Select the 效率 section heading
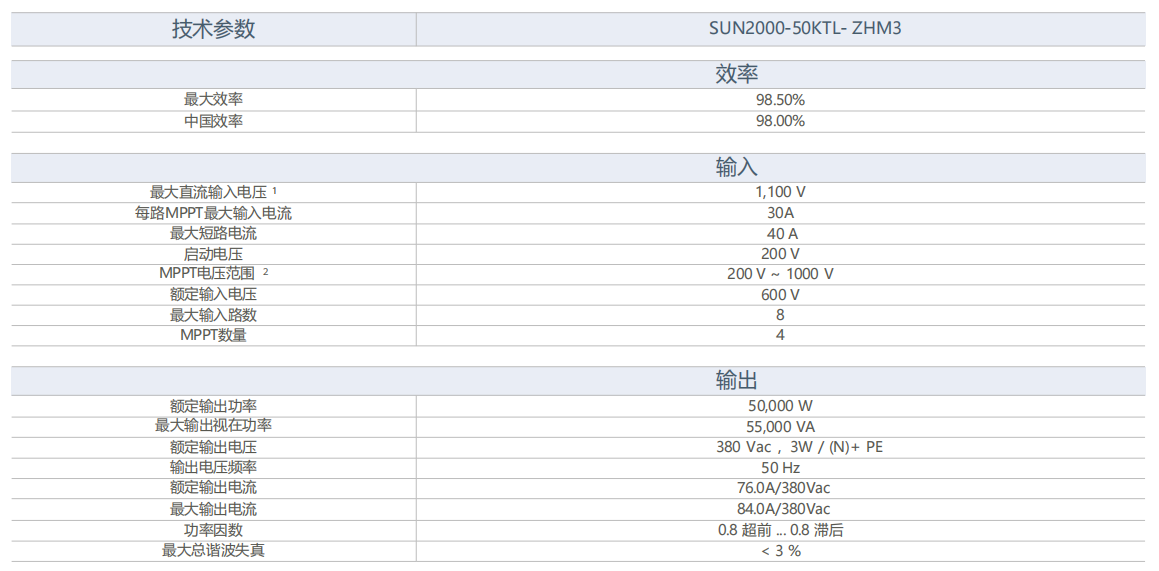This screenshot has width=1159, height=571. point(737,74)
